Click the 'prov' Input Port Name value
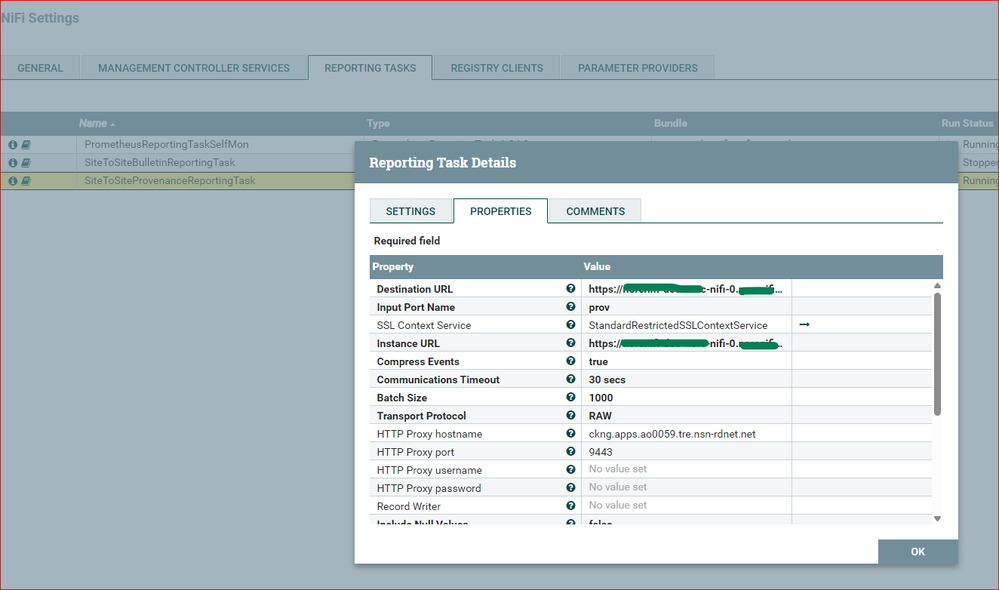 [599, 307]
